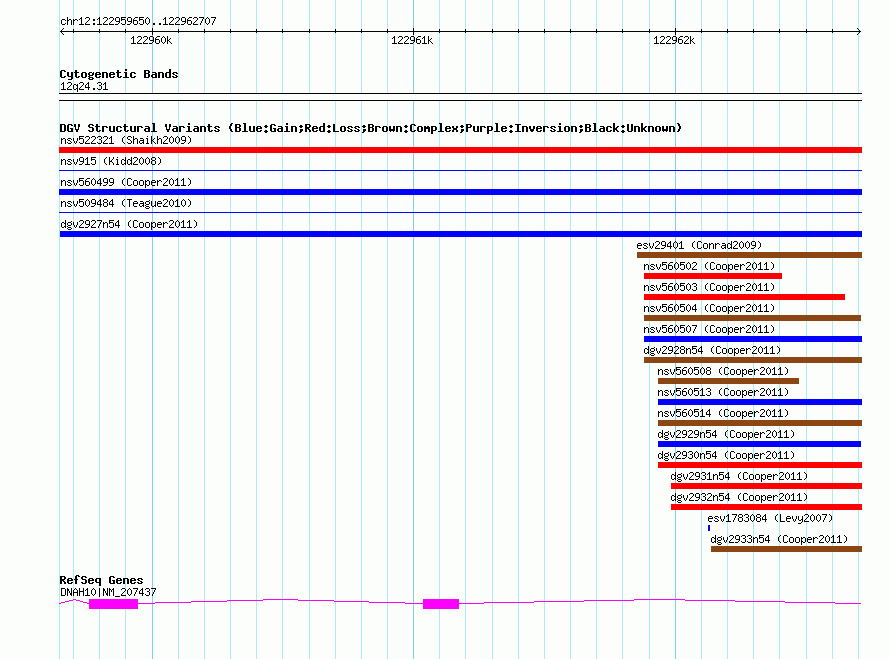Select the red dgv2931n54 loss bar
Image resolution: width=890 pixels, height=659 pixels.
(766, 486)
